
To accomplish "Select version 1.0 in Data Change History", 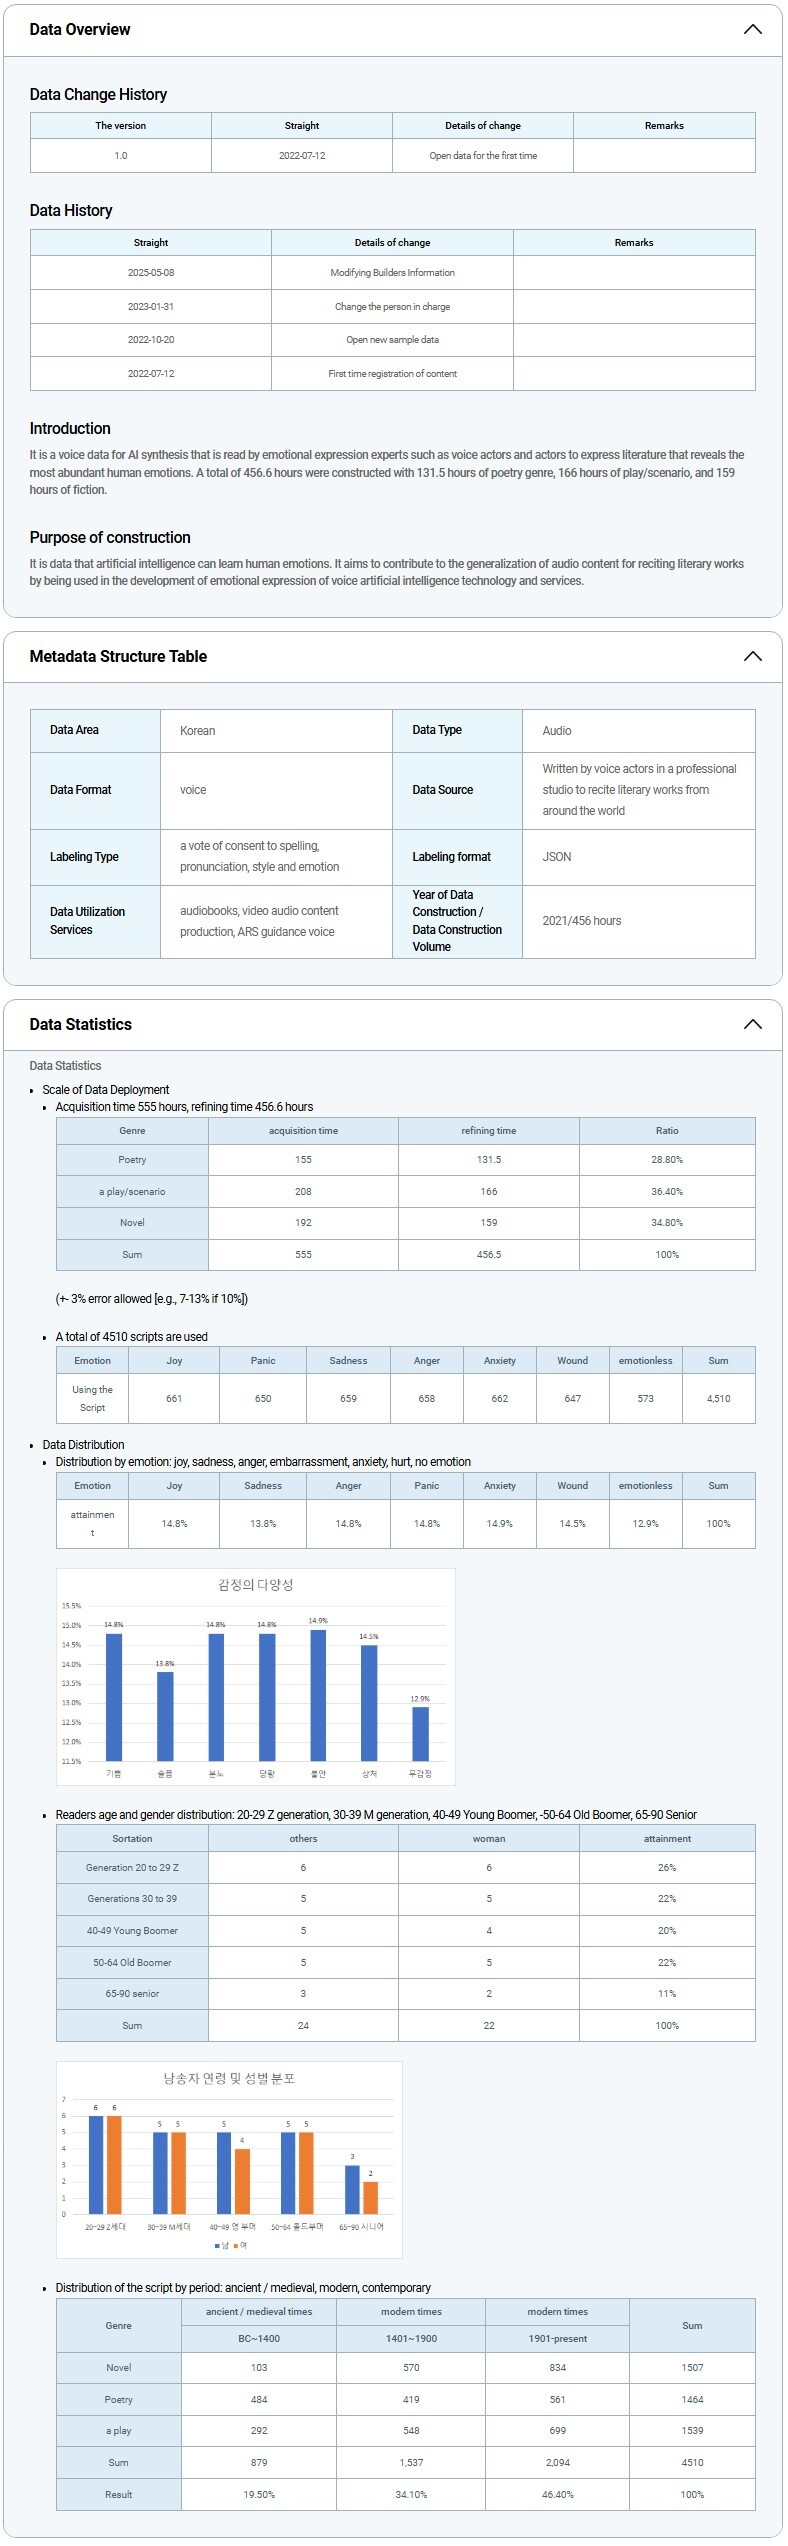I will click(x=121, y=155).
